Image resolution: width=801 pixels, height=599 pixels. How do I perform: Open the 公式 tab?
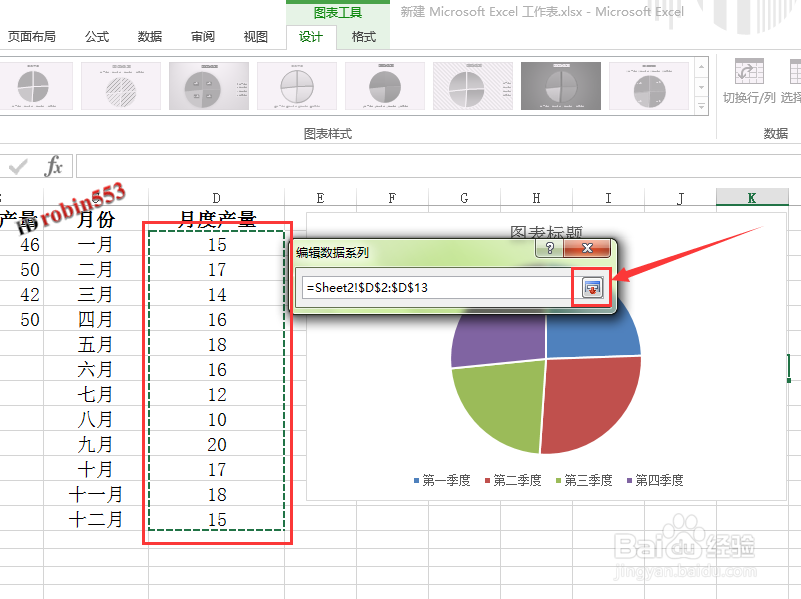click(97, 37)
